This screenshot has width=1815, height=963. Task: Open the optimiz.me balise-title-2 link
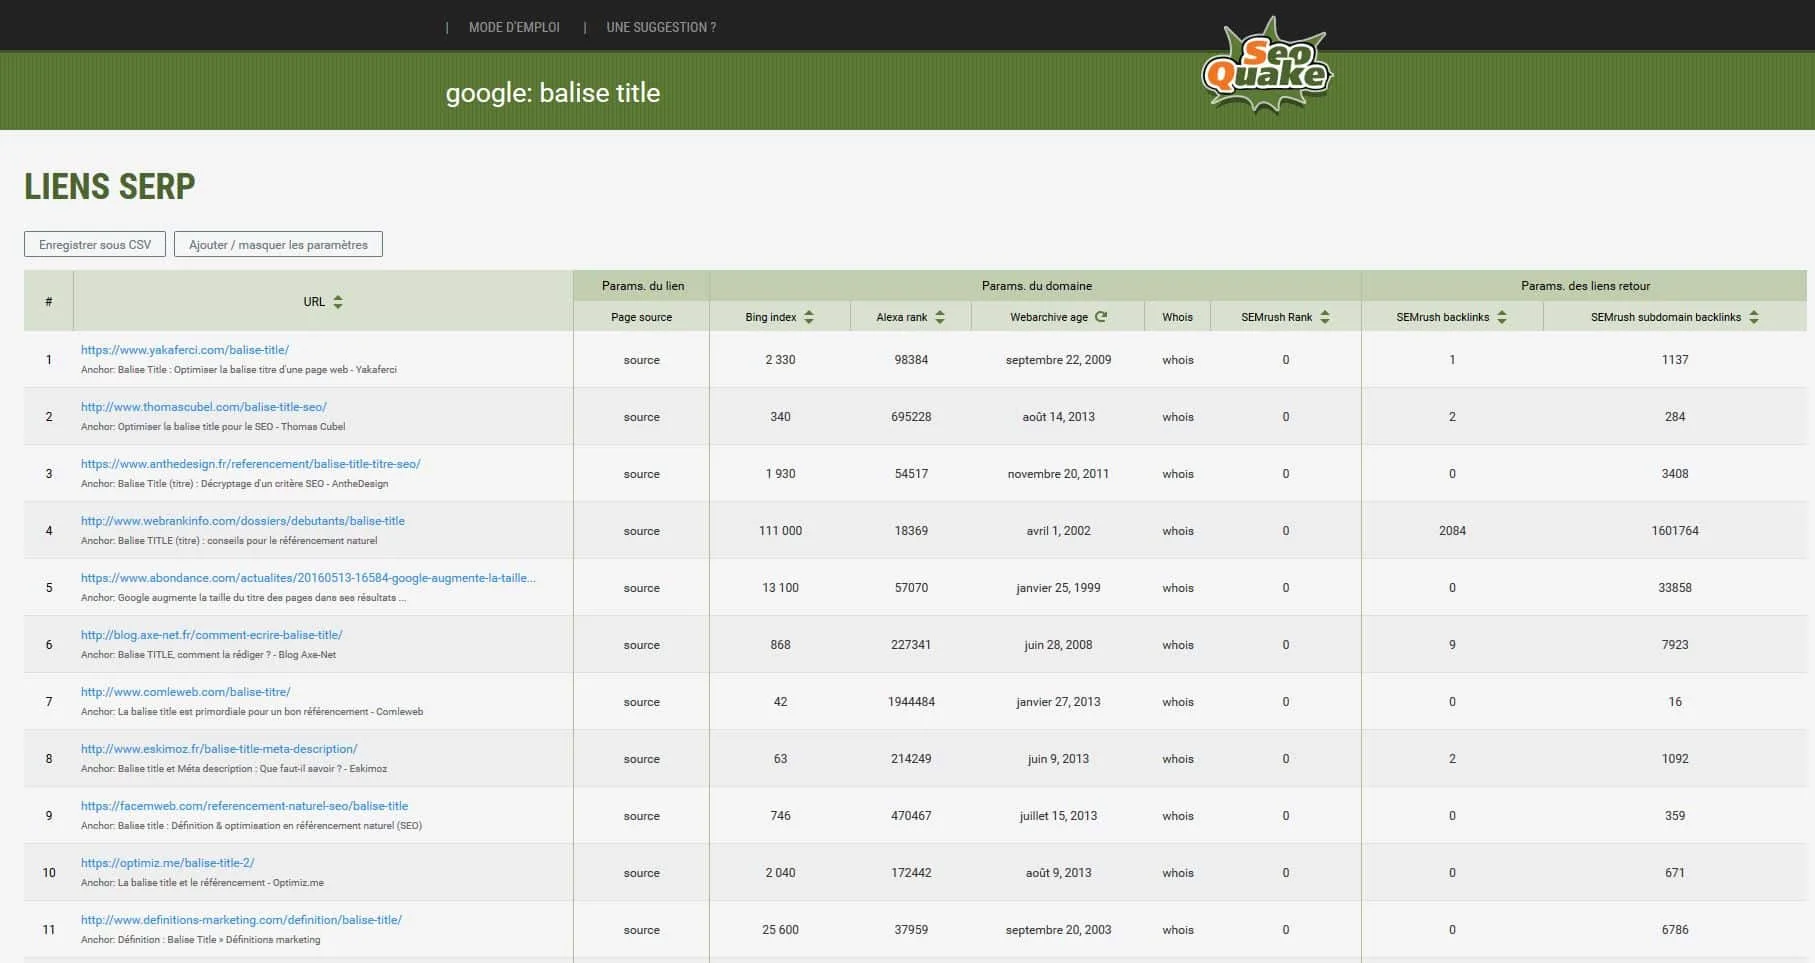pyautogui.click(x=168, y=863)
